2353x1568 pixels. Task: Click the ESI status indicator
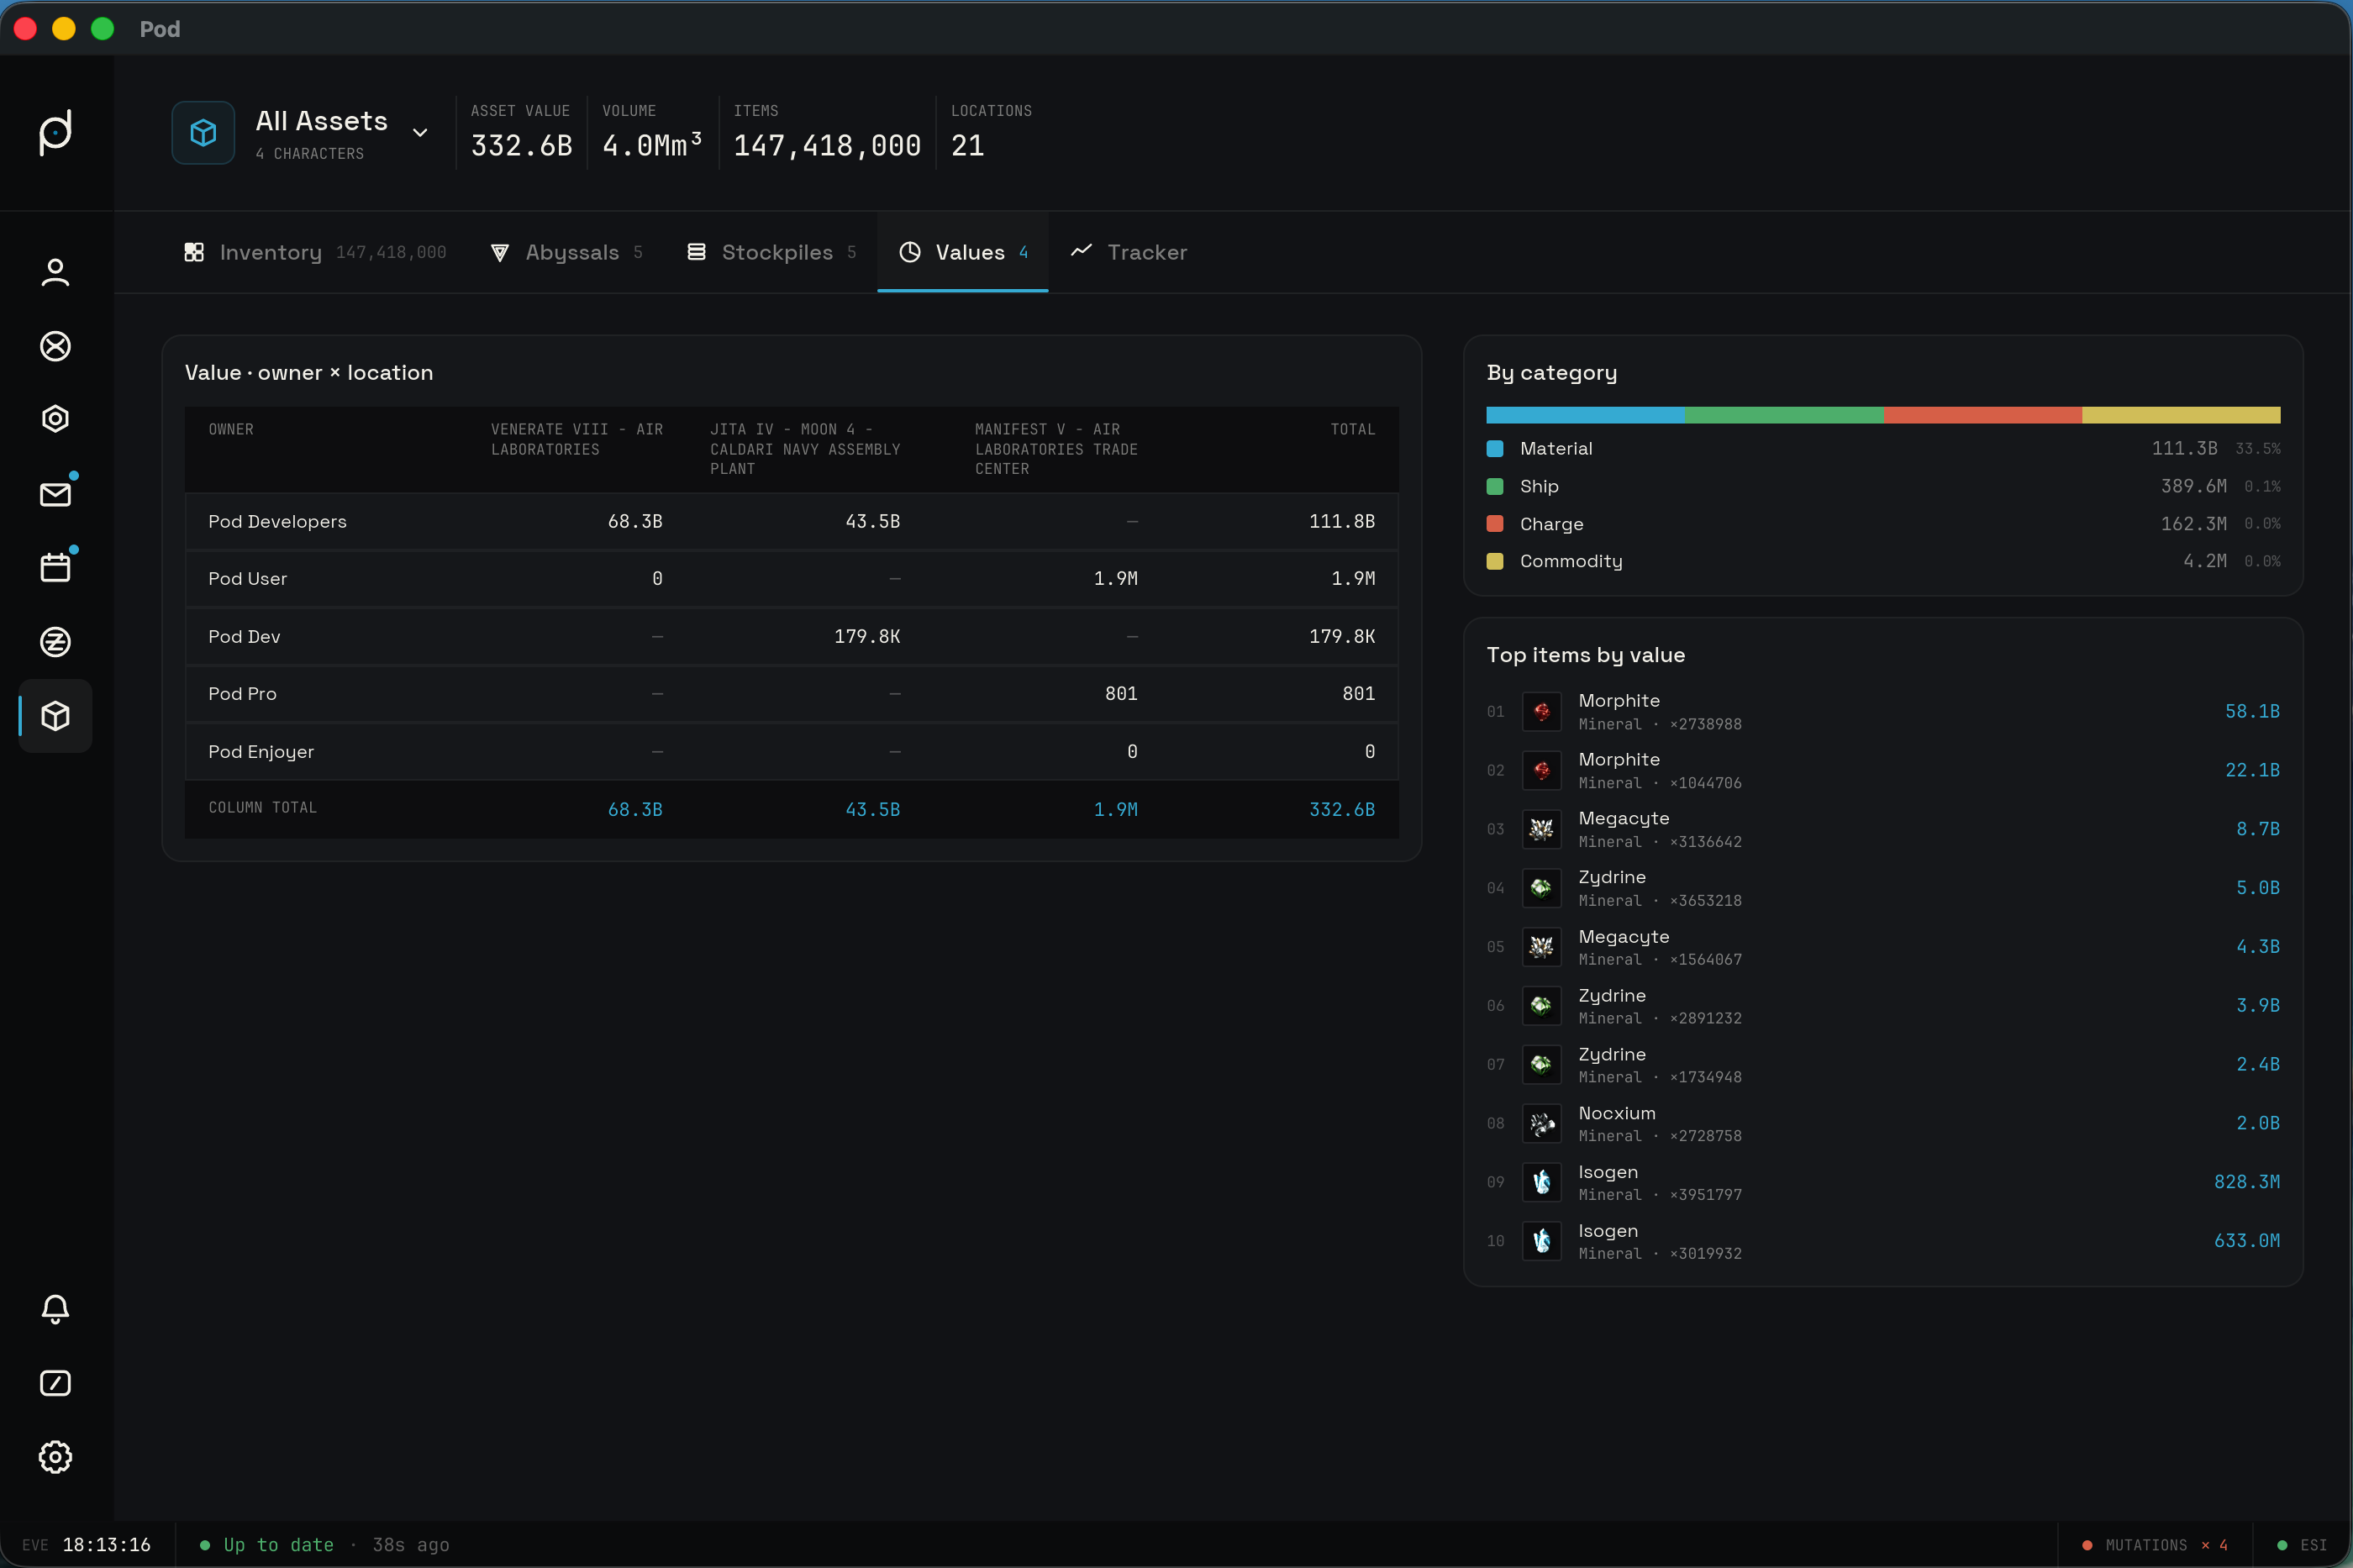2301,1545
